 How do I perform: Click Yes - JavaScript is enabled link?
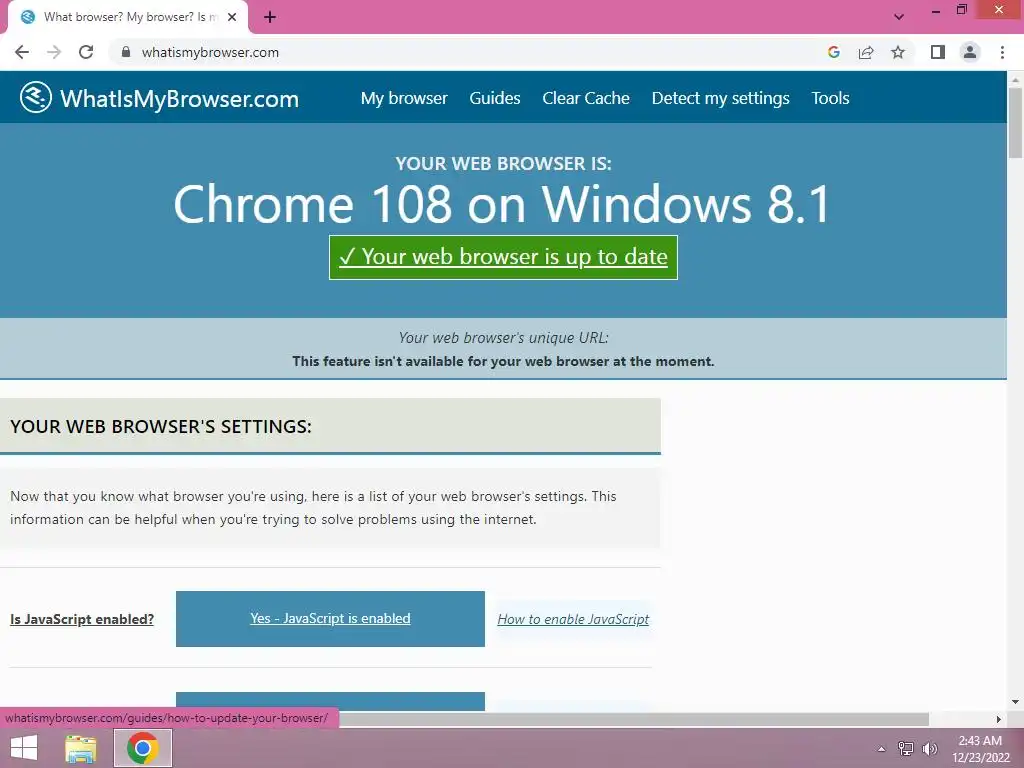click(330, 618)
